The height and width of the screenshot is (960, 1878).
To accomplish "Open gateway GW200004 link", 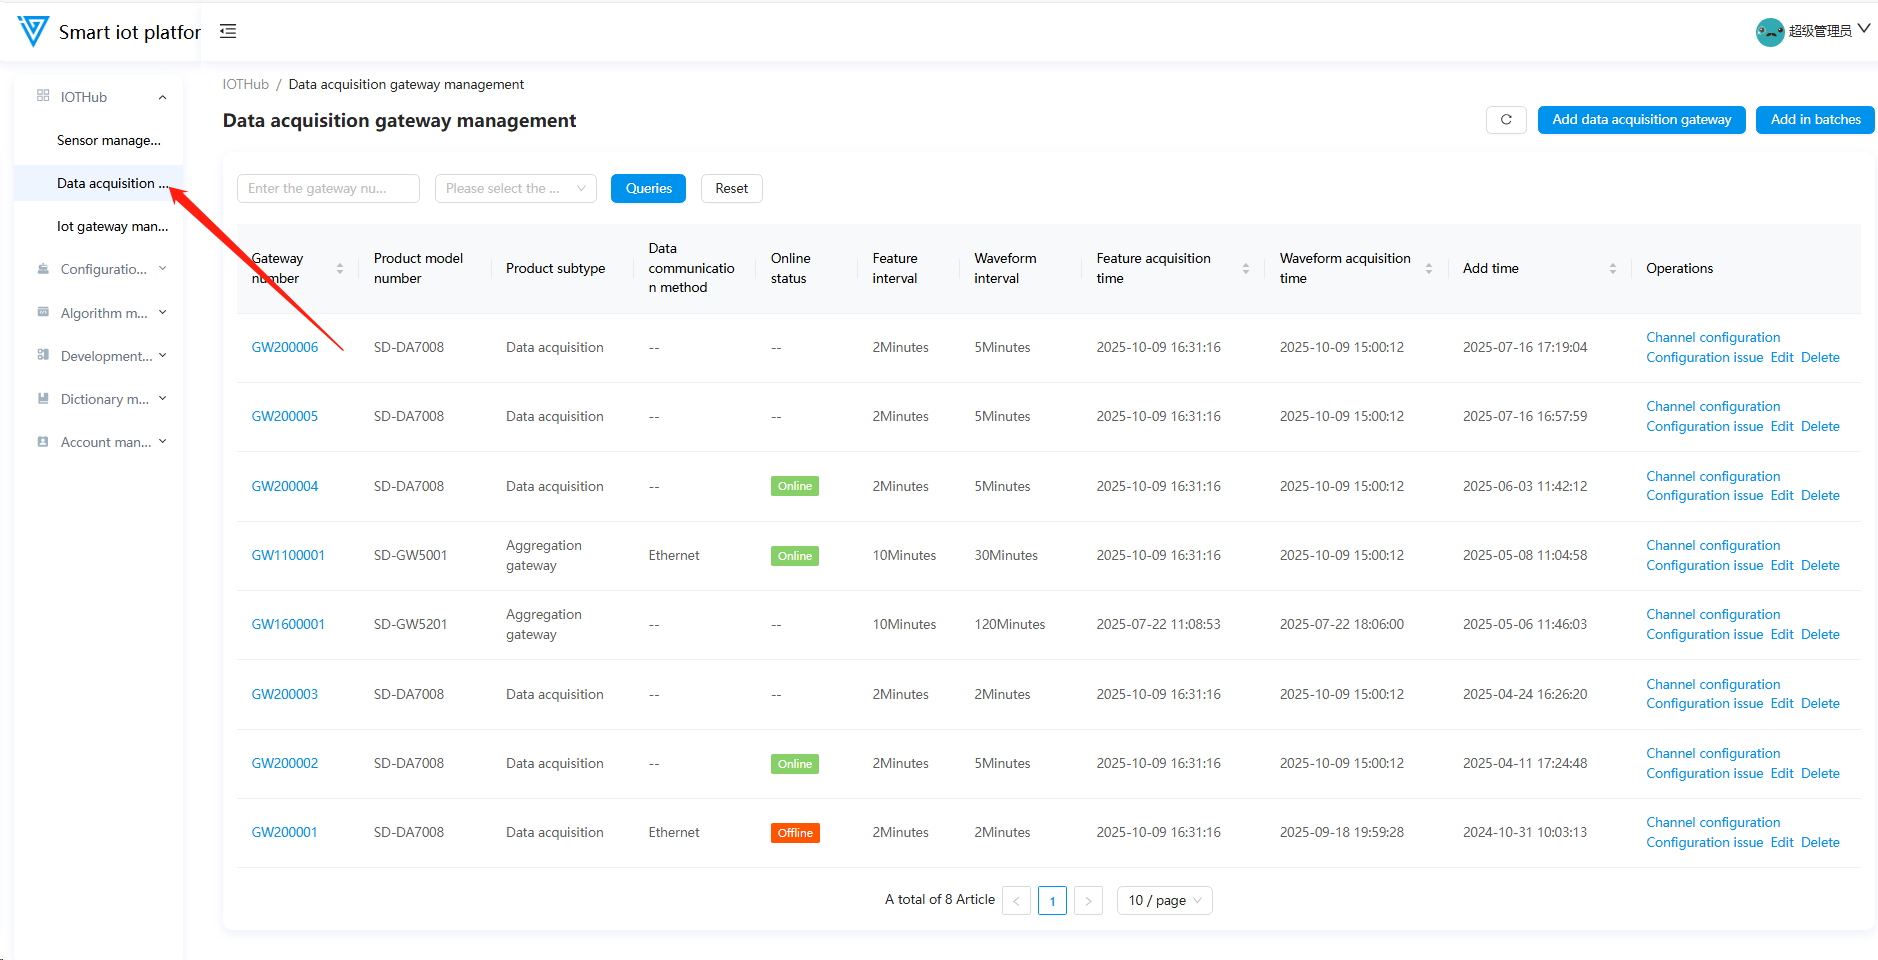I will pyautogui.click(x=285, y=487).
